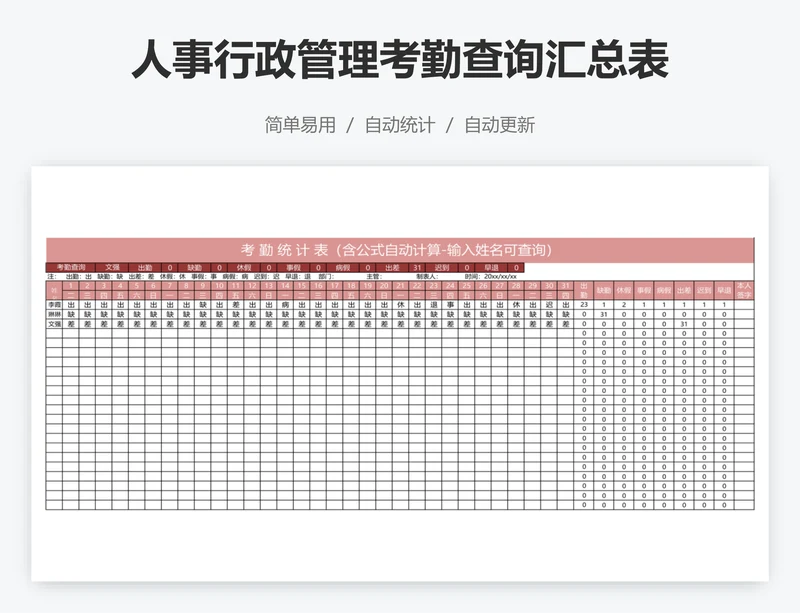The height and width of the screenshot is (613, 800).
Task: Click the 时间 20xx/xx/xx date field
Action: coord(491,276)
